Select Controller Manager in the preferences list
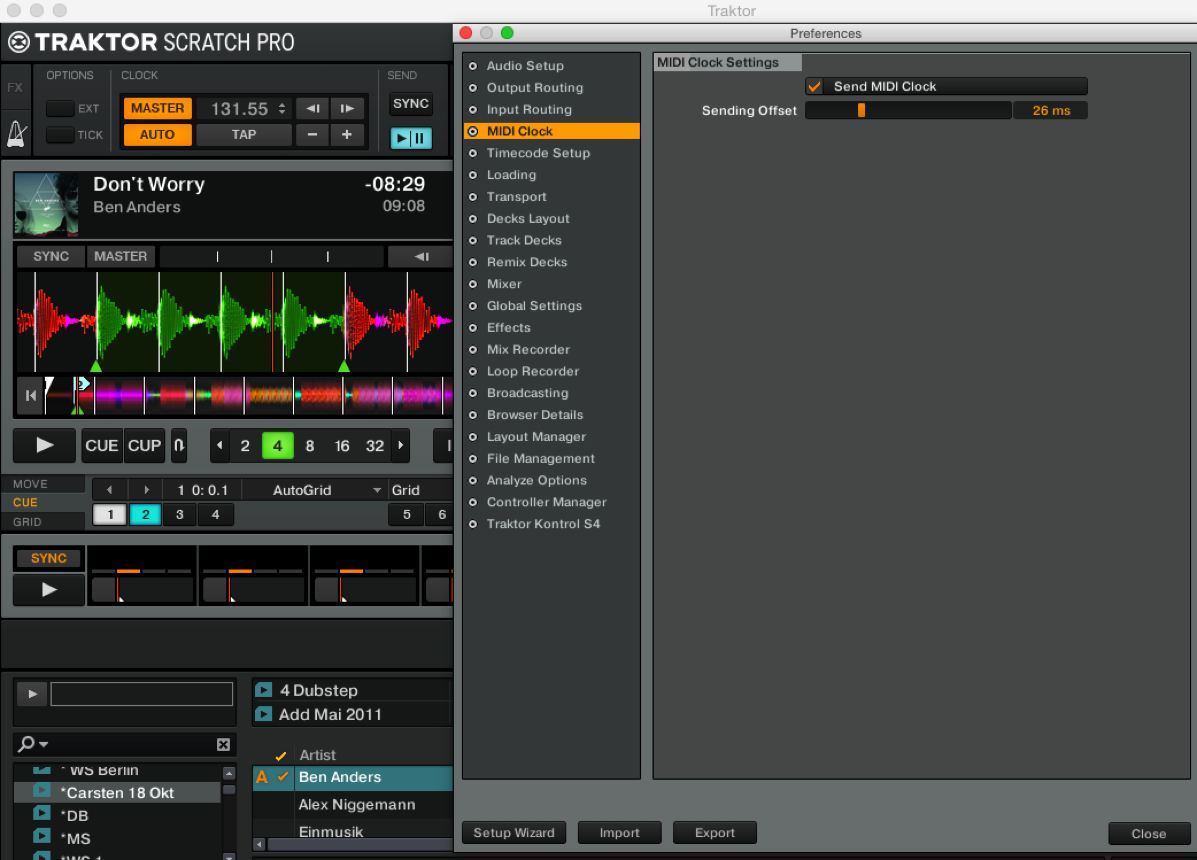The width and height of the screenshot is (1197, 860). click(x=546, y=502)
